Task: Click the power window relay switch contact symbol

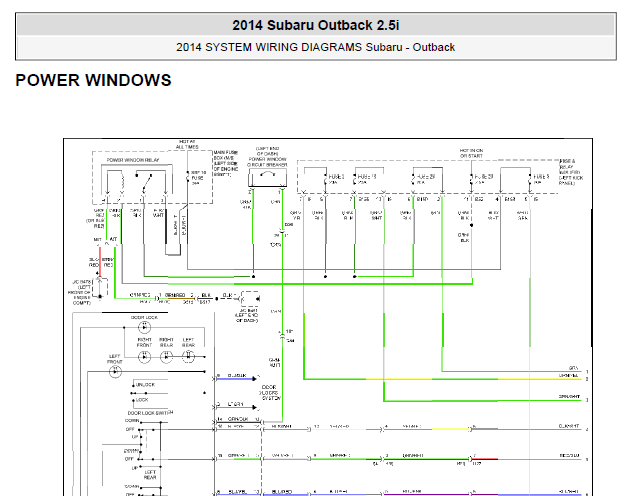Action: tap(144, 183)
